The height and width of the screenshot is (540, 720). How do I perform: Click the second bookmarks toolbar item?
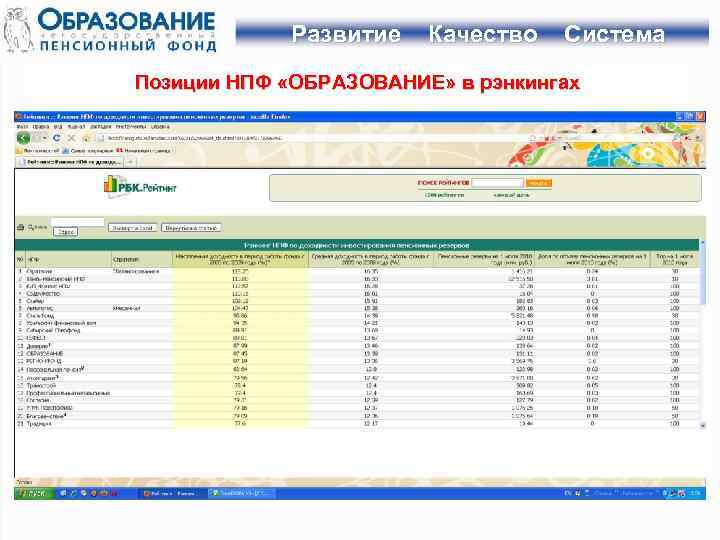[88, 151]
